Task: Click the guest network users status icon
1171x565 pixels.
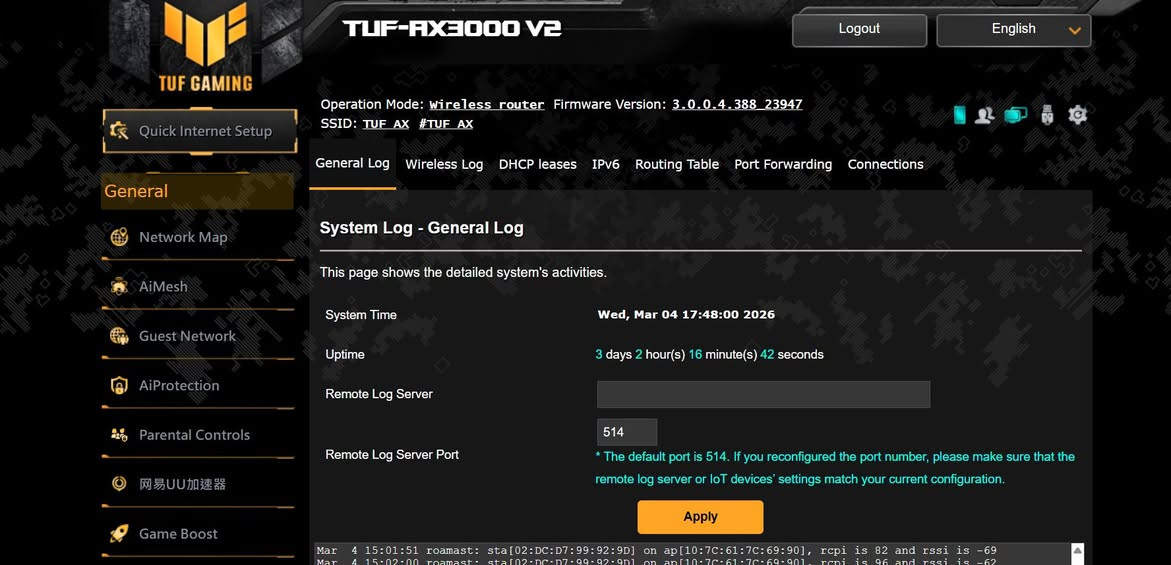Action: (984, 115)
